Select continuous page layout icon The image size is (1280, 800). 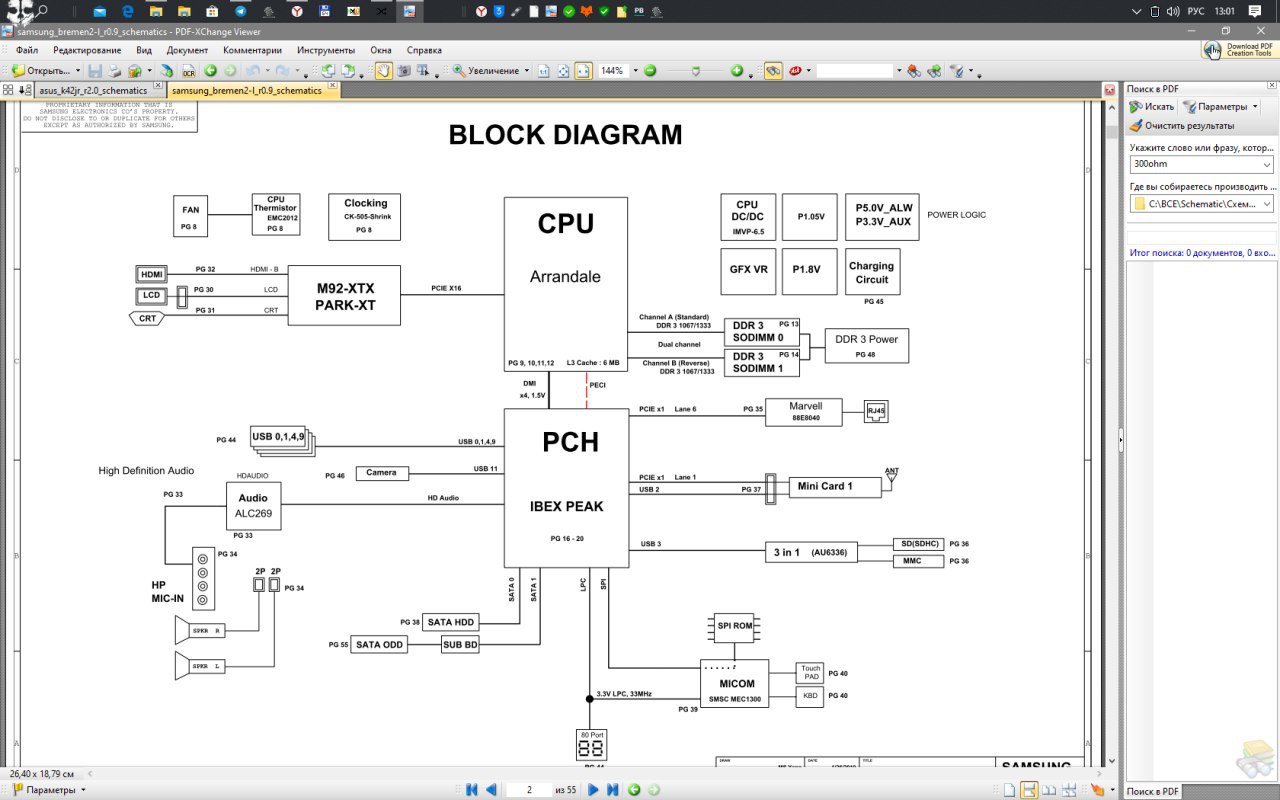point(1029,790)
